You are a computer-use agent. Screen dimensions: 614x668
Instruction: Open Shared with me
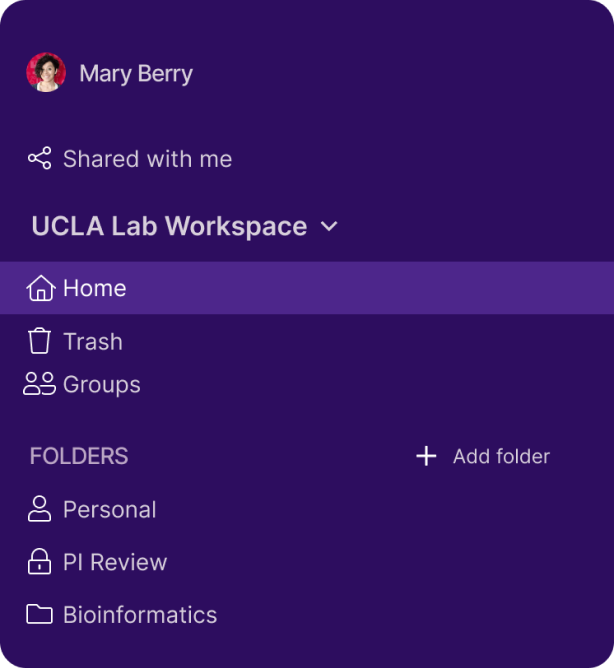[x=147, y=159]
